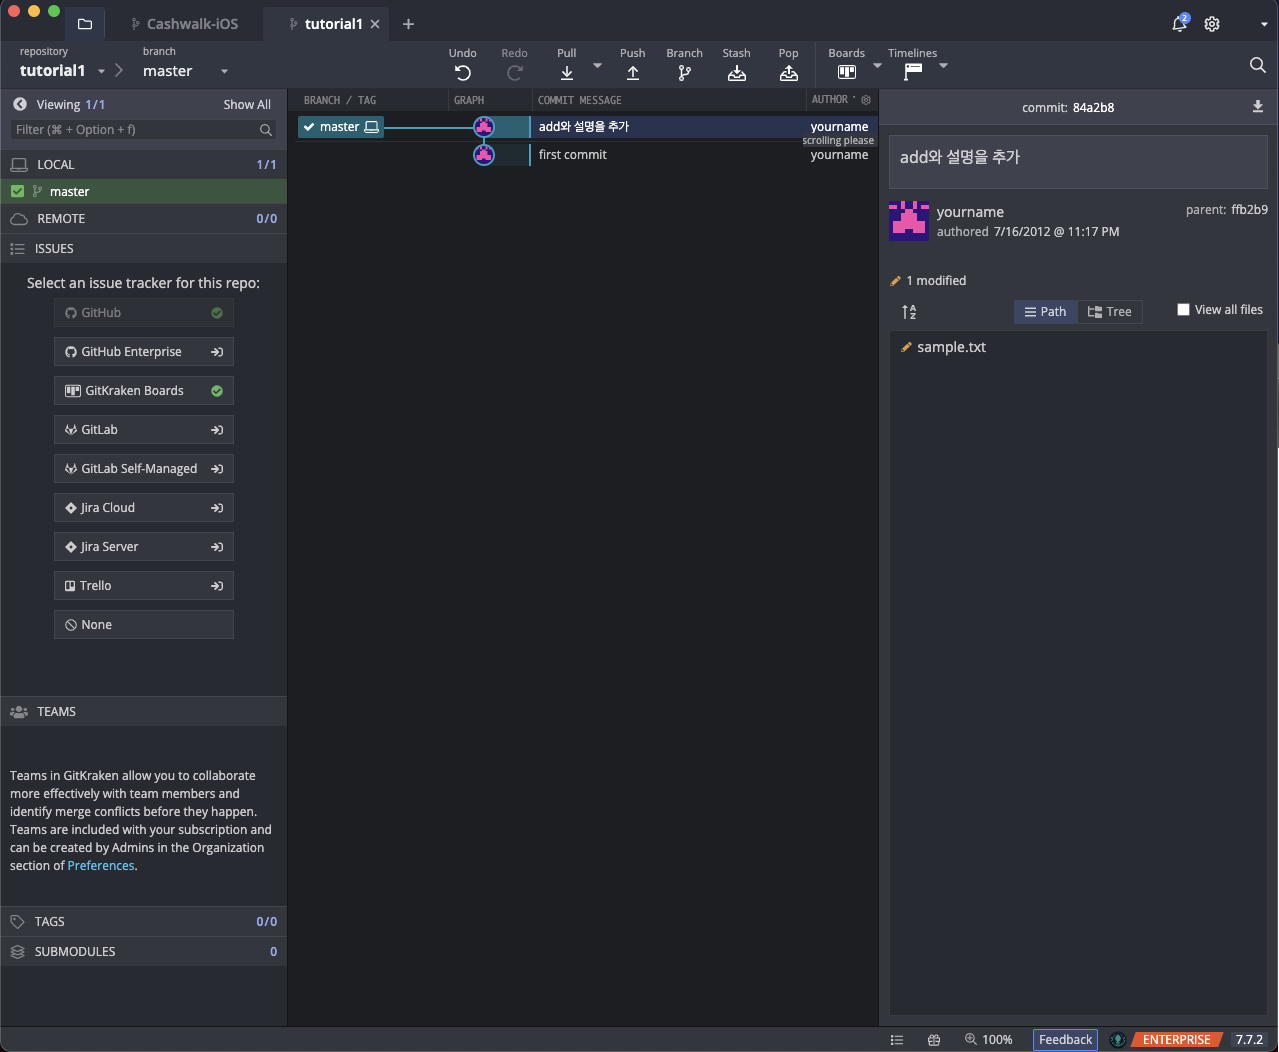Open the notifications bell
The image size is (1279, 1052).
[x=1180, y=24]
